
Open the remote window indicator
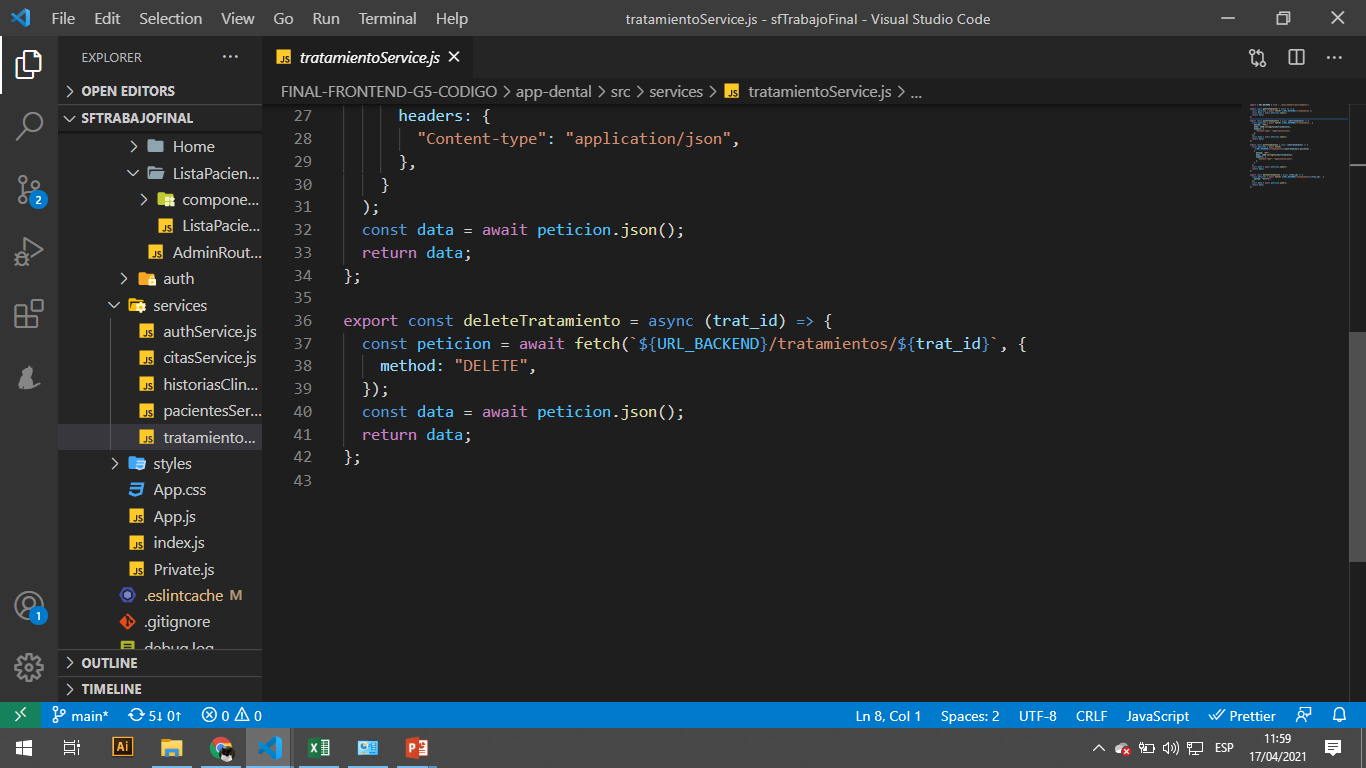[20, 715]
